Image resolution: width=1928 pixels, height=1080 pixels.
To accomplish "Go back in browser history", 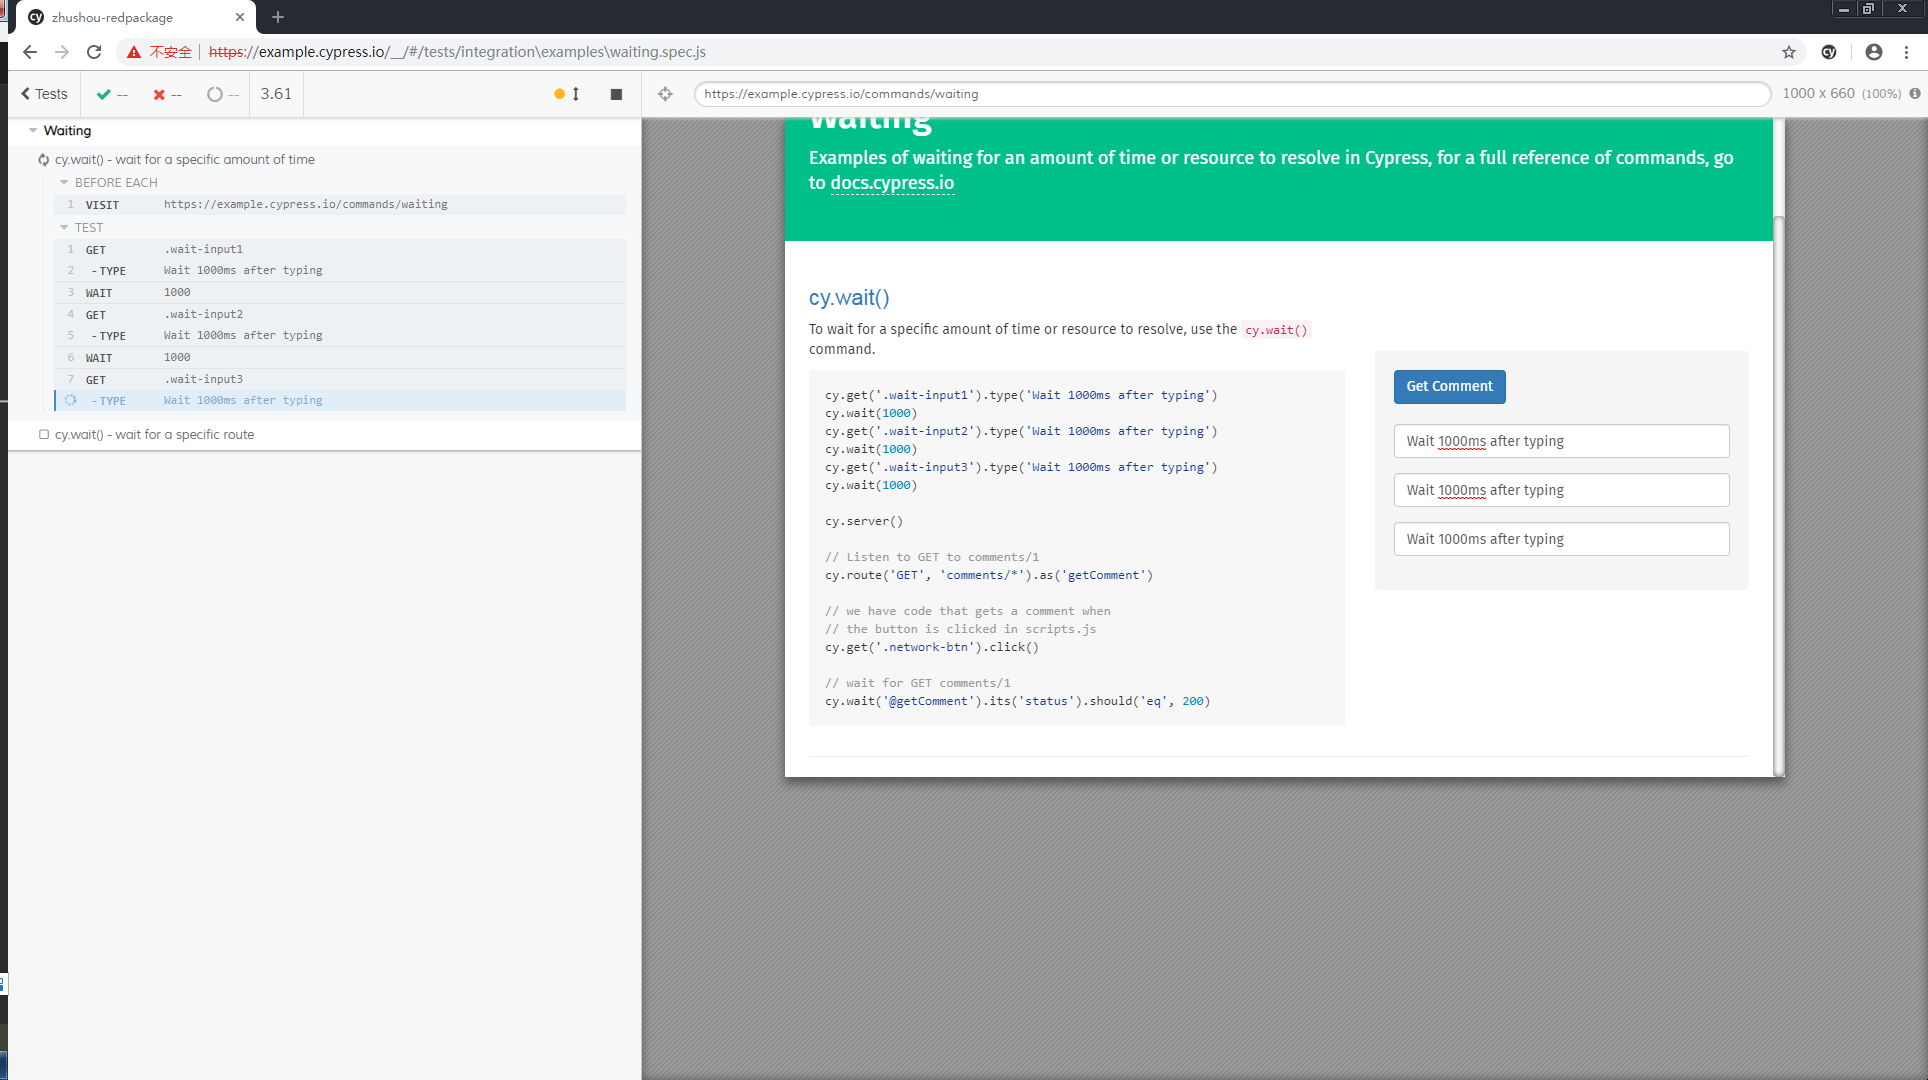I will tap(30, 52).
